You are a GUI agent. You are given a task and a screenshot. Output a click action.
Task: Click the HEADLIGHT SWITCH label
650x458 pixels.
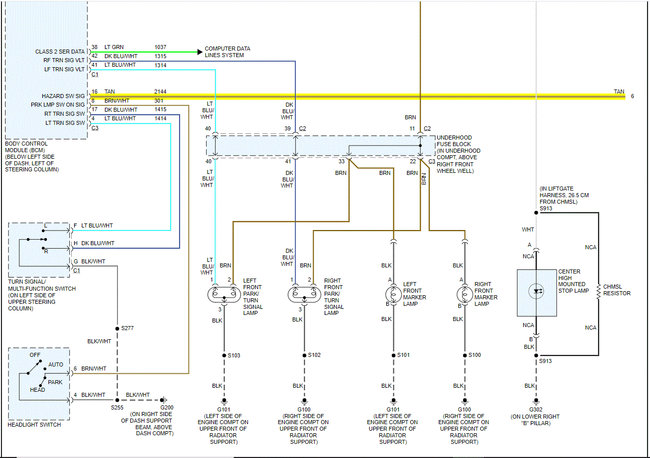[x=34, y=425]
